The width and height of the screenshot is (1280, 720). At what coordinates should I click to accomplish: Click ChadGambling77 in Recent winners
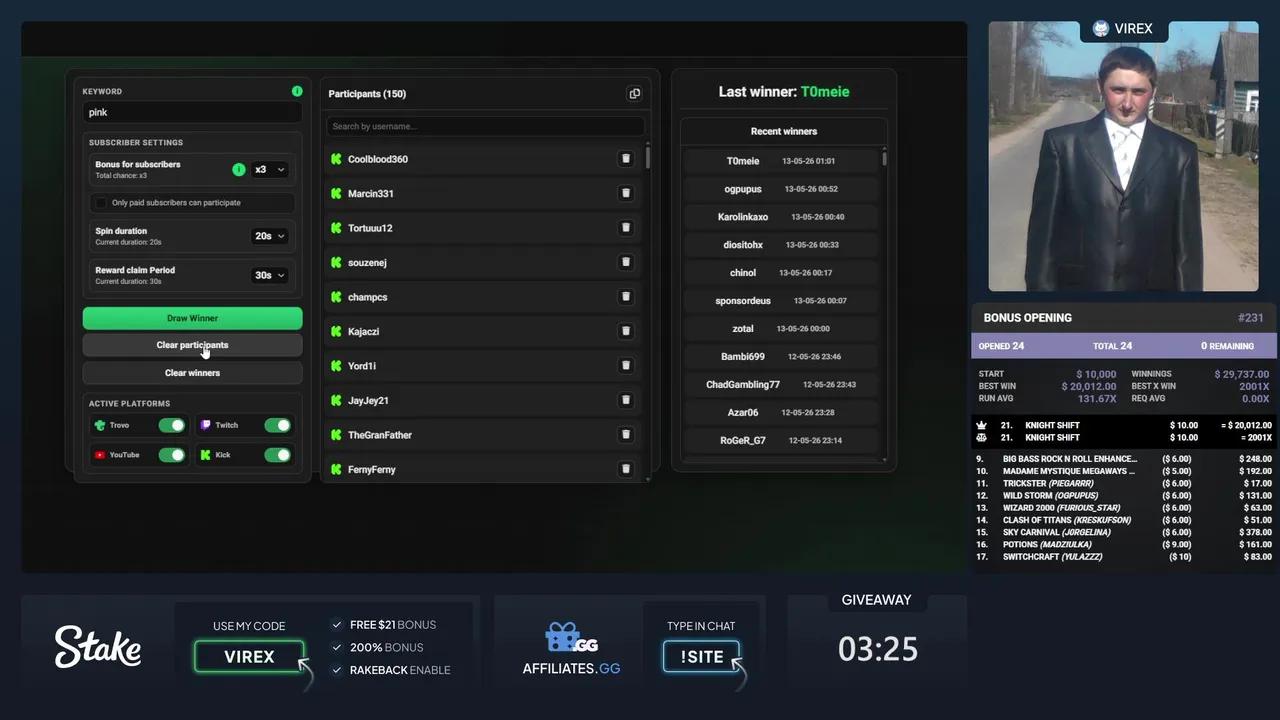(x=783, y=385)
